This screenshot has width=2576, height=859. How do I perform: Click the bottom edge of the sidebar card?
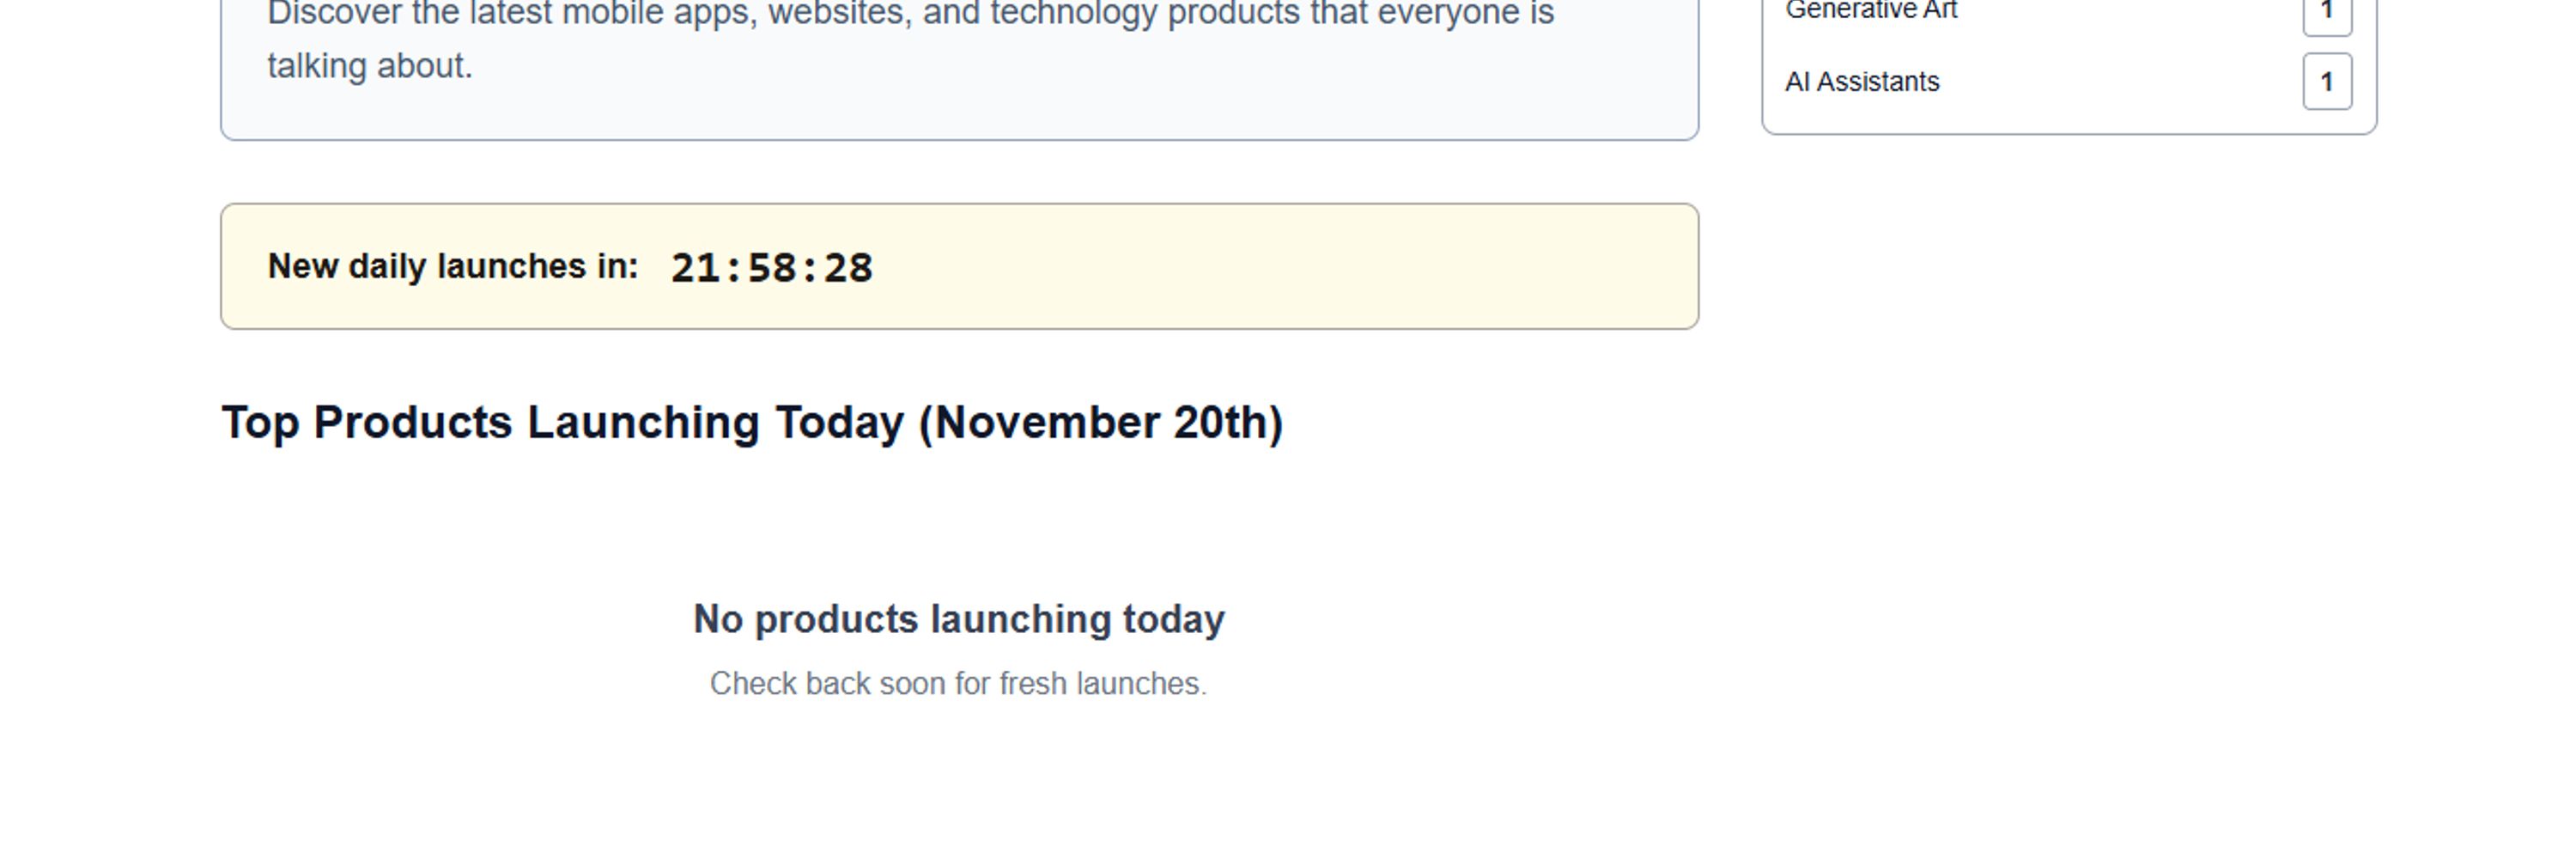point(2070,130)
